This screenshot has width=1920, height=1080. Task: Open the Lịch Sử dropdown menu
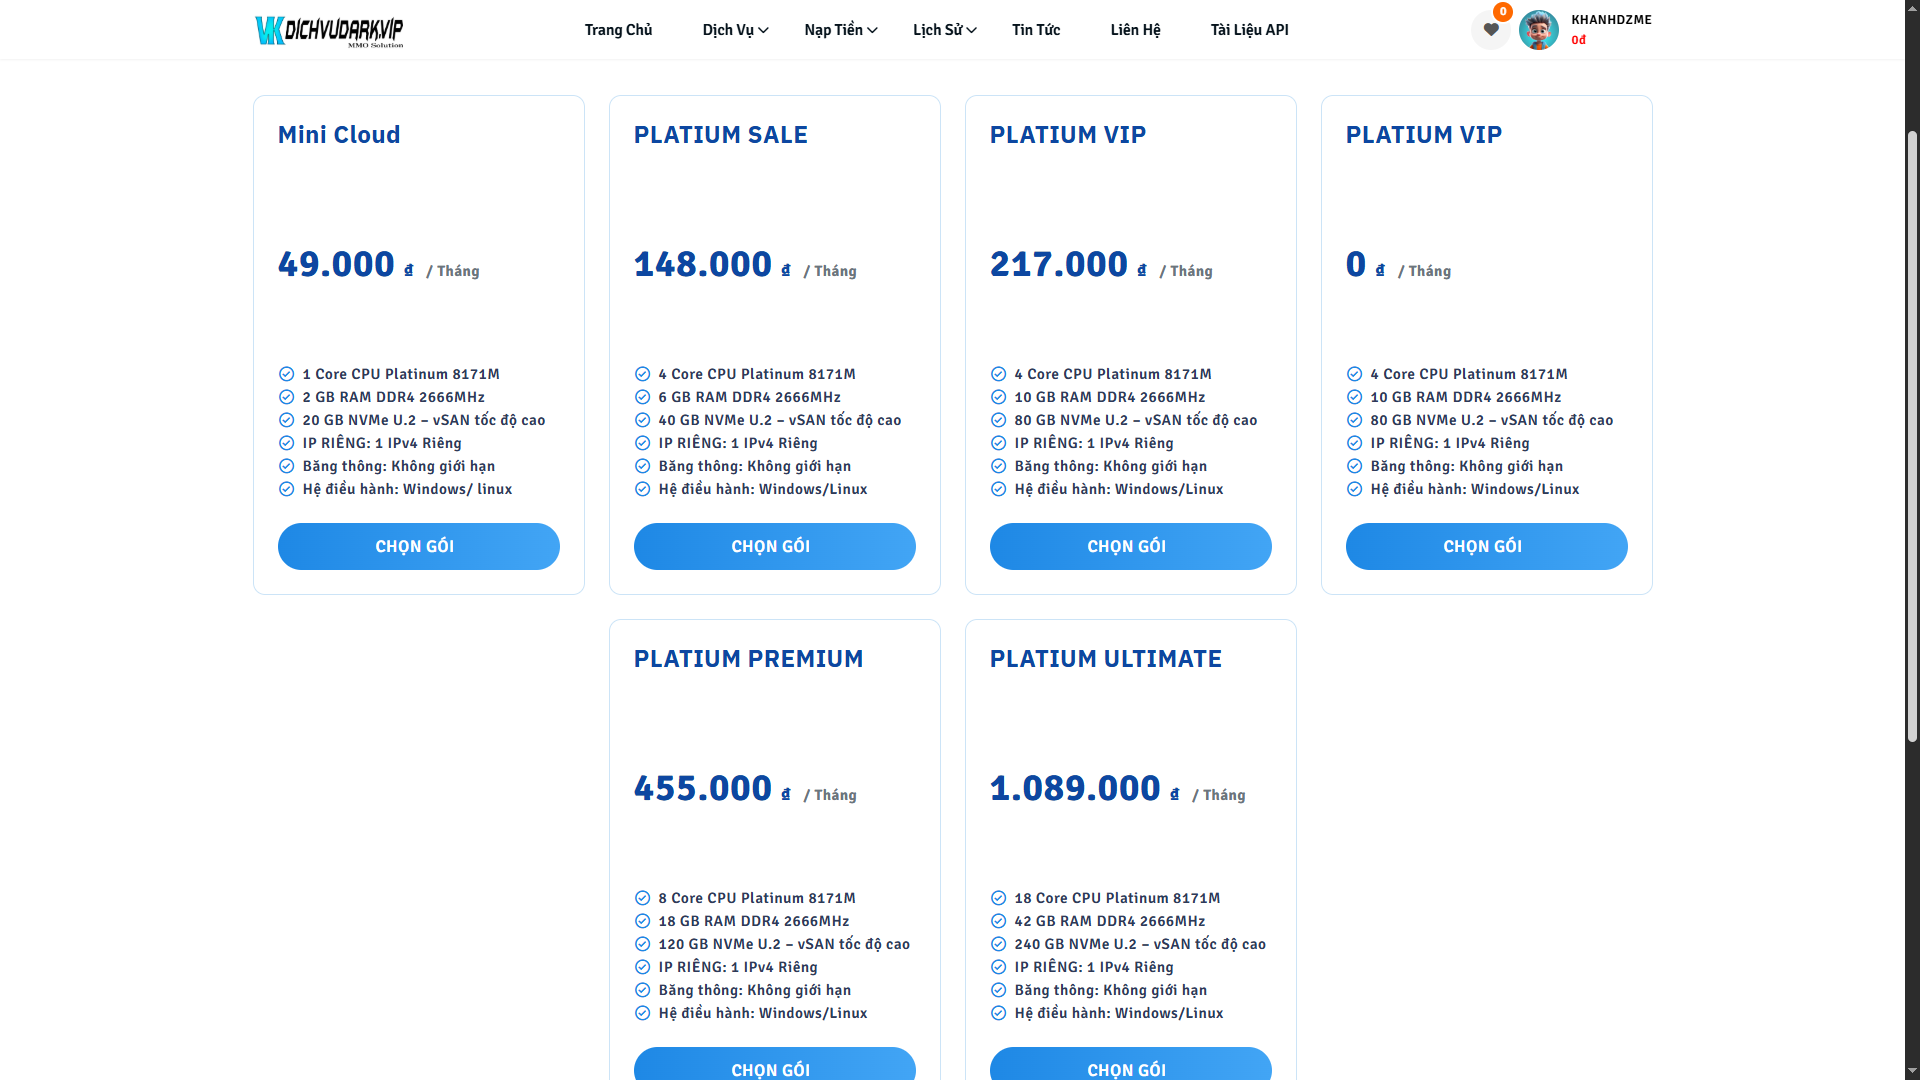click(944, 30)
